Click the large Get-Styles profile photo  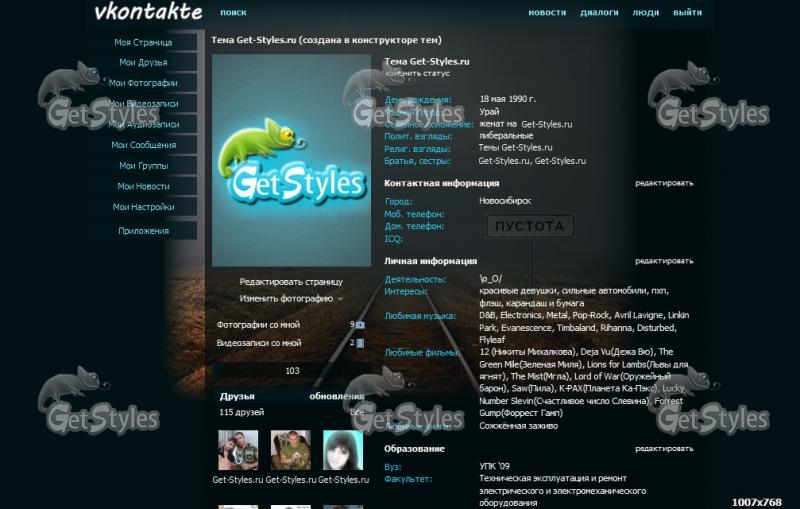(x=291, y=160)
